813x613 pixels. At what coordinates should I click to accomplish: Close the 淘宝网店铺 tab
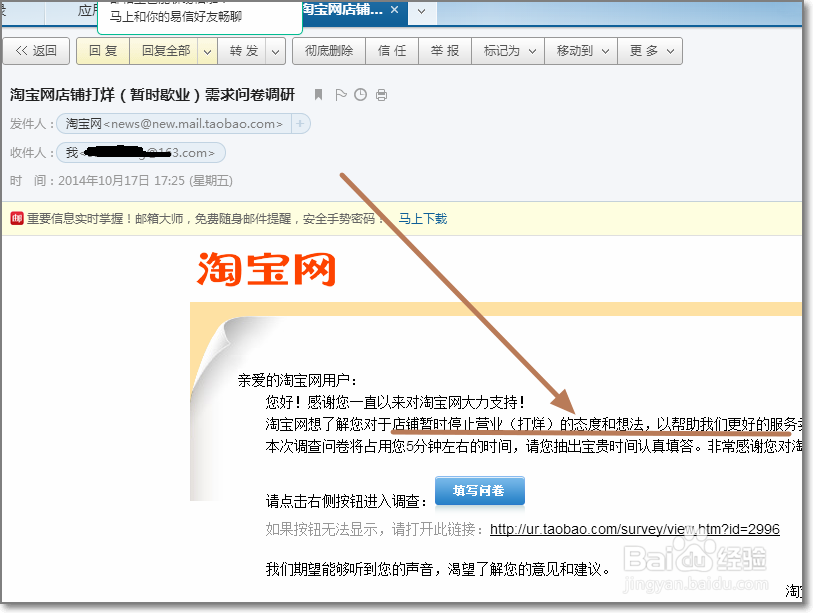(395, 10)
